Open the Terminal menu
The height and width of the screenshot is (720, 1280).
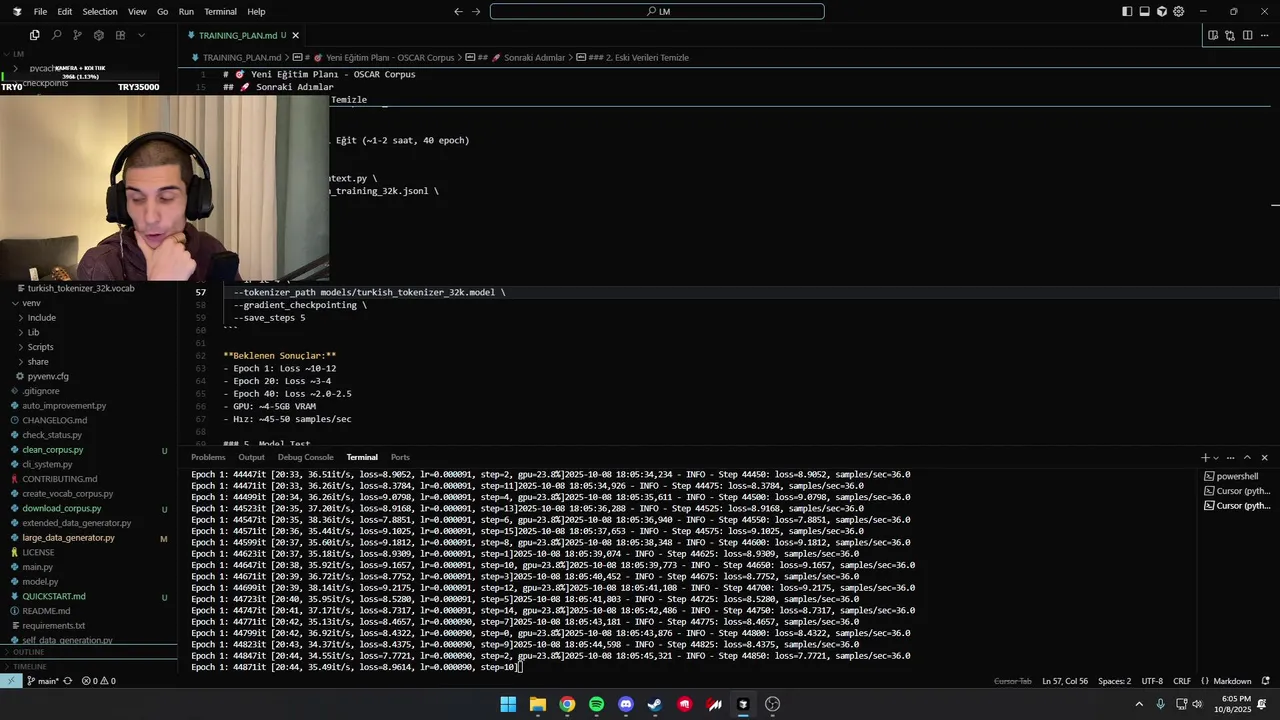[x=220, y=12]
